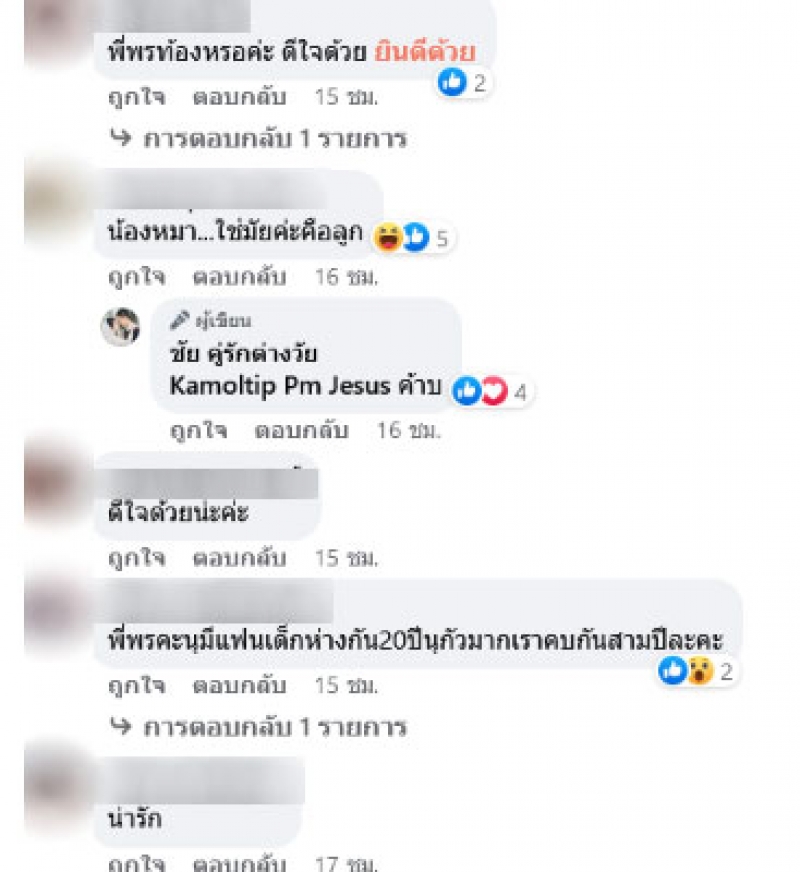This screenshot has height=872, width=800.
Task: Like the author's reply comment
Action: pos(198,430)
